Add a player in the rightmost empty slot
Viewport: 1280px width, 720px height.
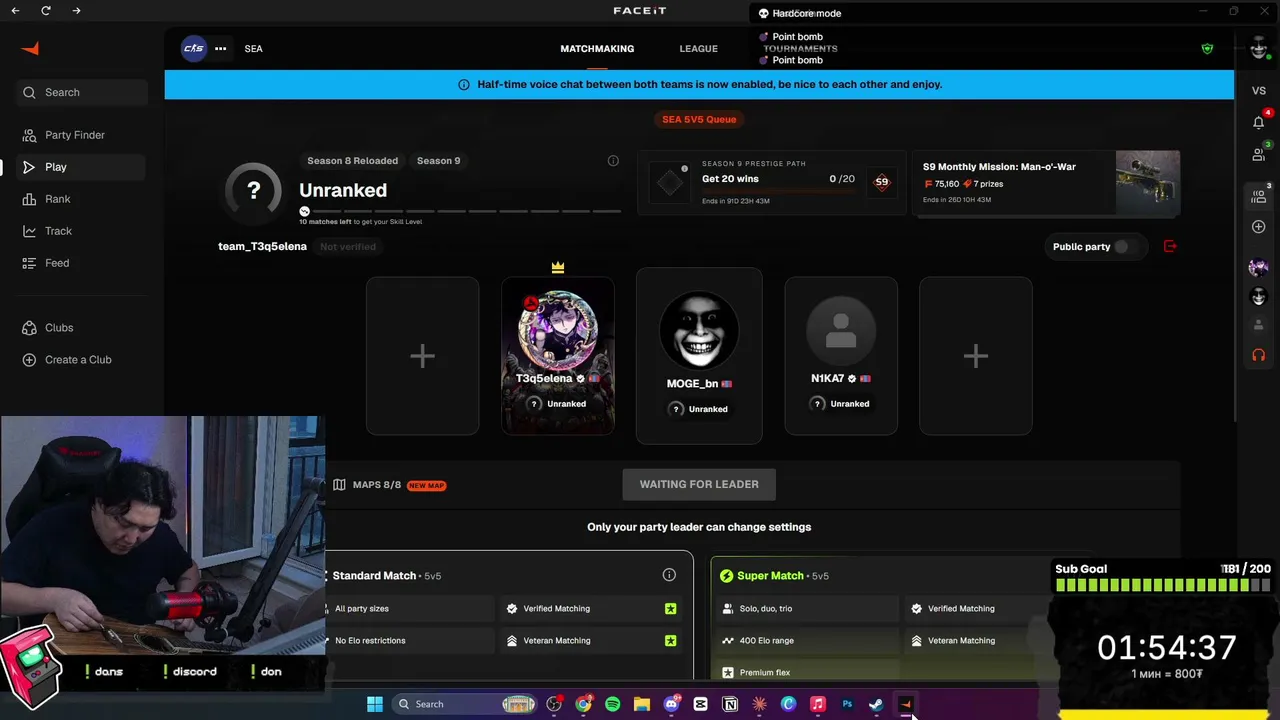[975, 356]
